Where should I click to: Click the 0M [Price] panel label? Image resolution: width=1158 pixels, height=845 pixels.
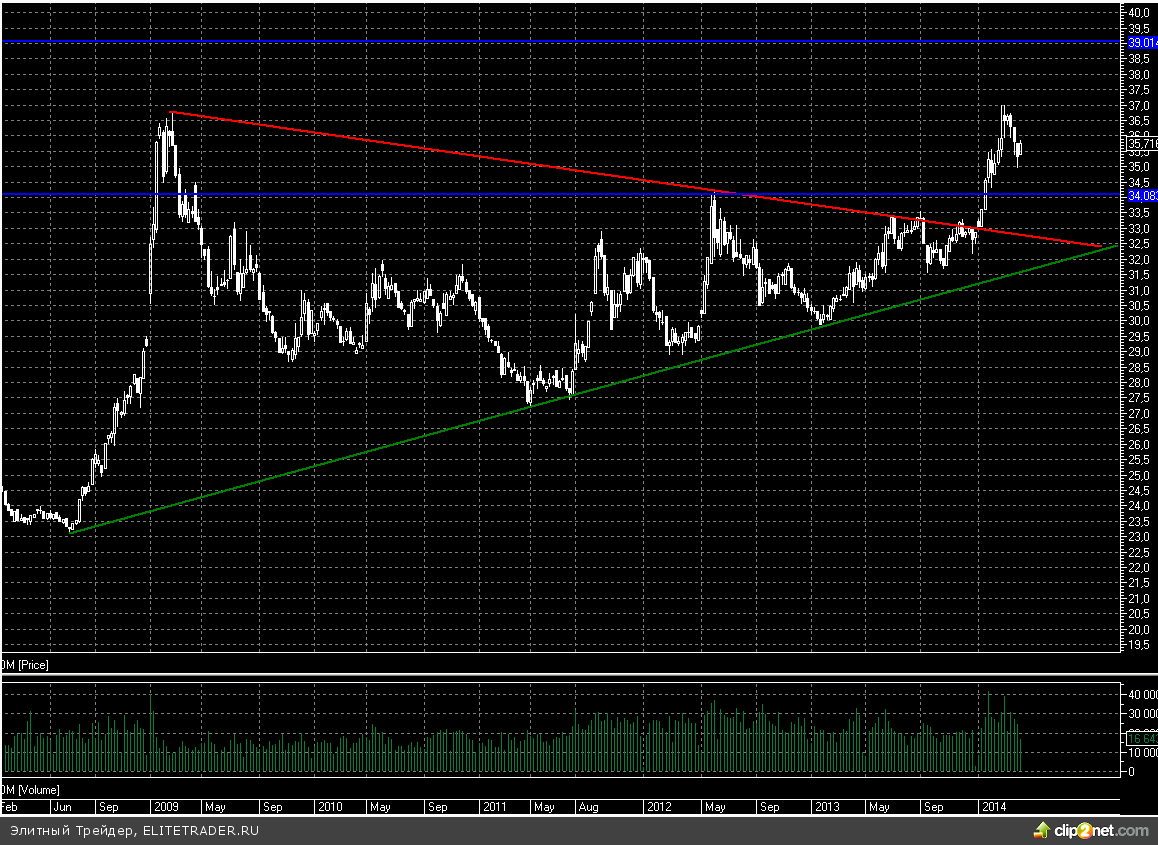point(25,665)
